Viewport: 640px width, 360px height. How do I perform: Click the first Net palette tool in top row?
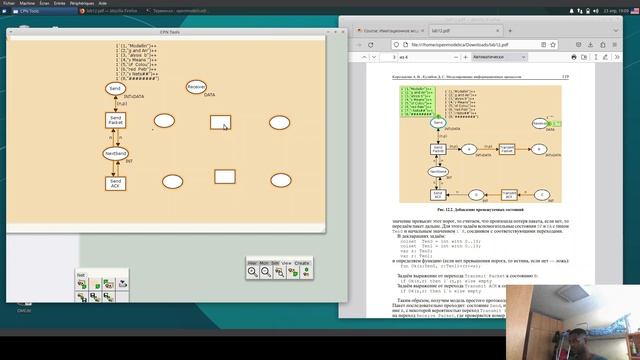(82, 284)
